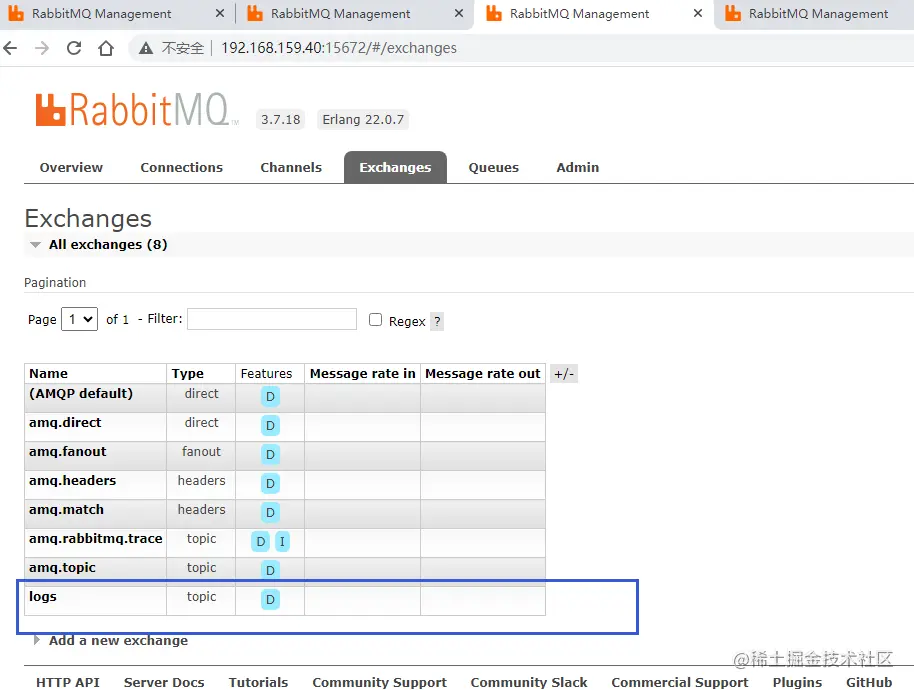Viewport: 914px width, 690px height.
Task: Click the D badge for (AMQP default)
Action: (x=270, y=397)
